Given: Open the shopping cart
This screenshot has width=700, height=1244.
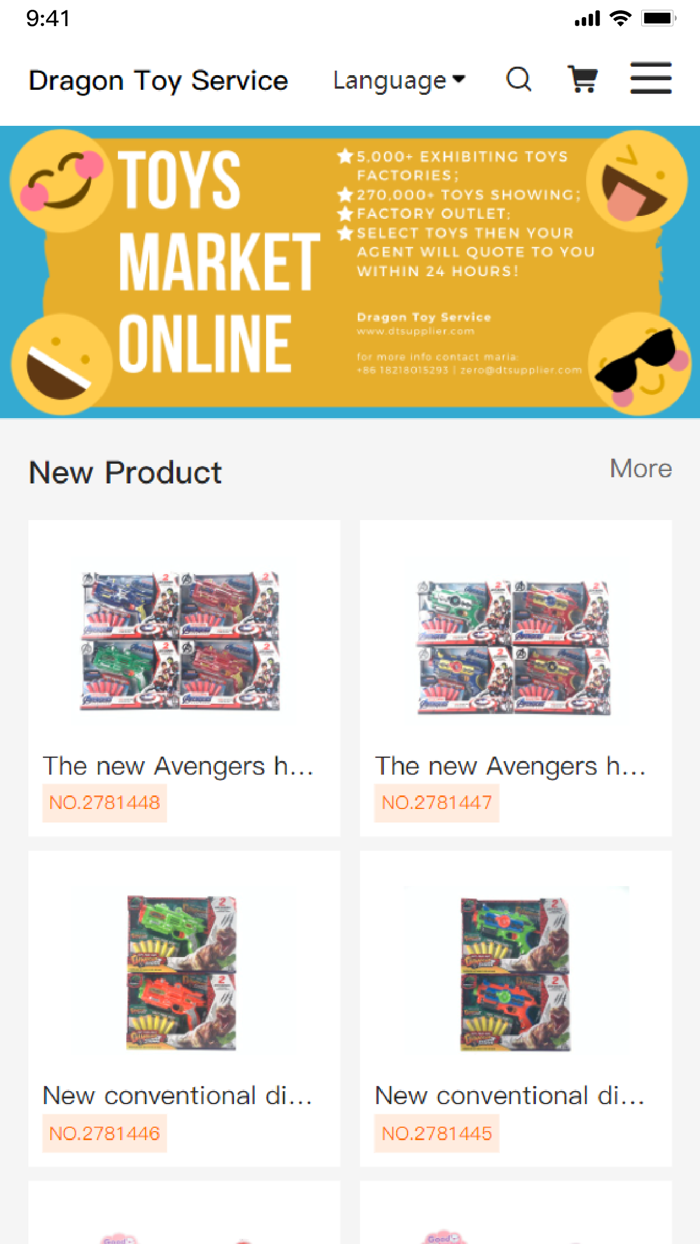Looking at the screenshot, I should tap(582, 79).
